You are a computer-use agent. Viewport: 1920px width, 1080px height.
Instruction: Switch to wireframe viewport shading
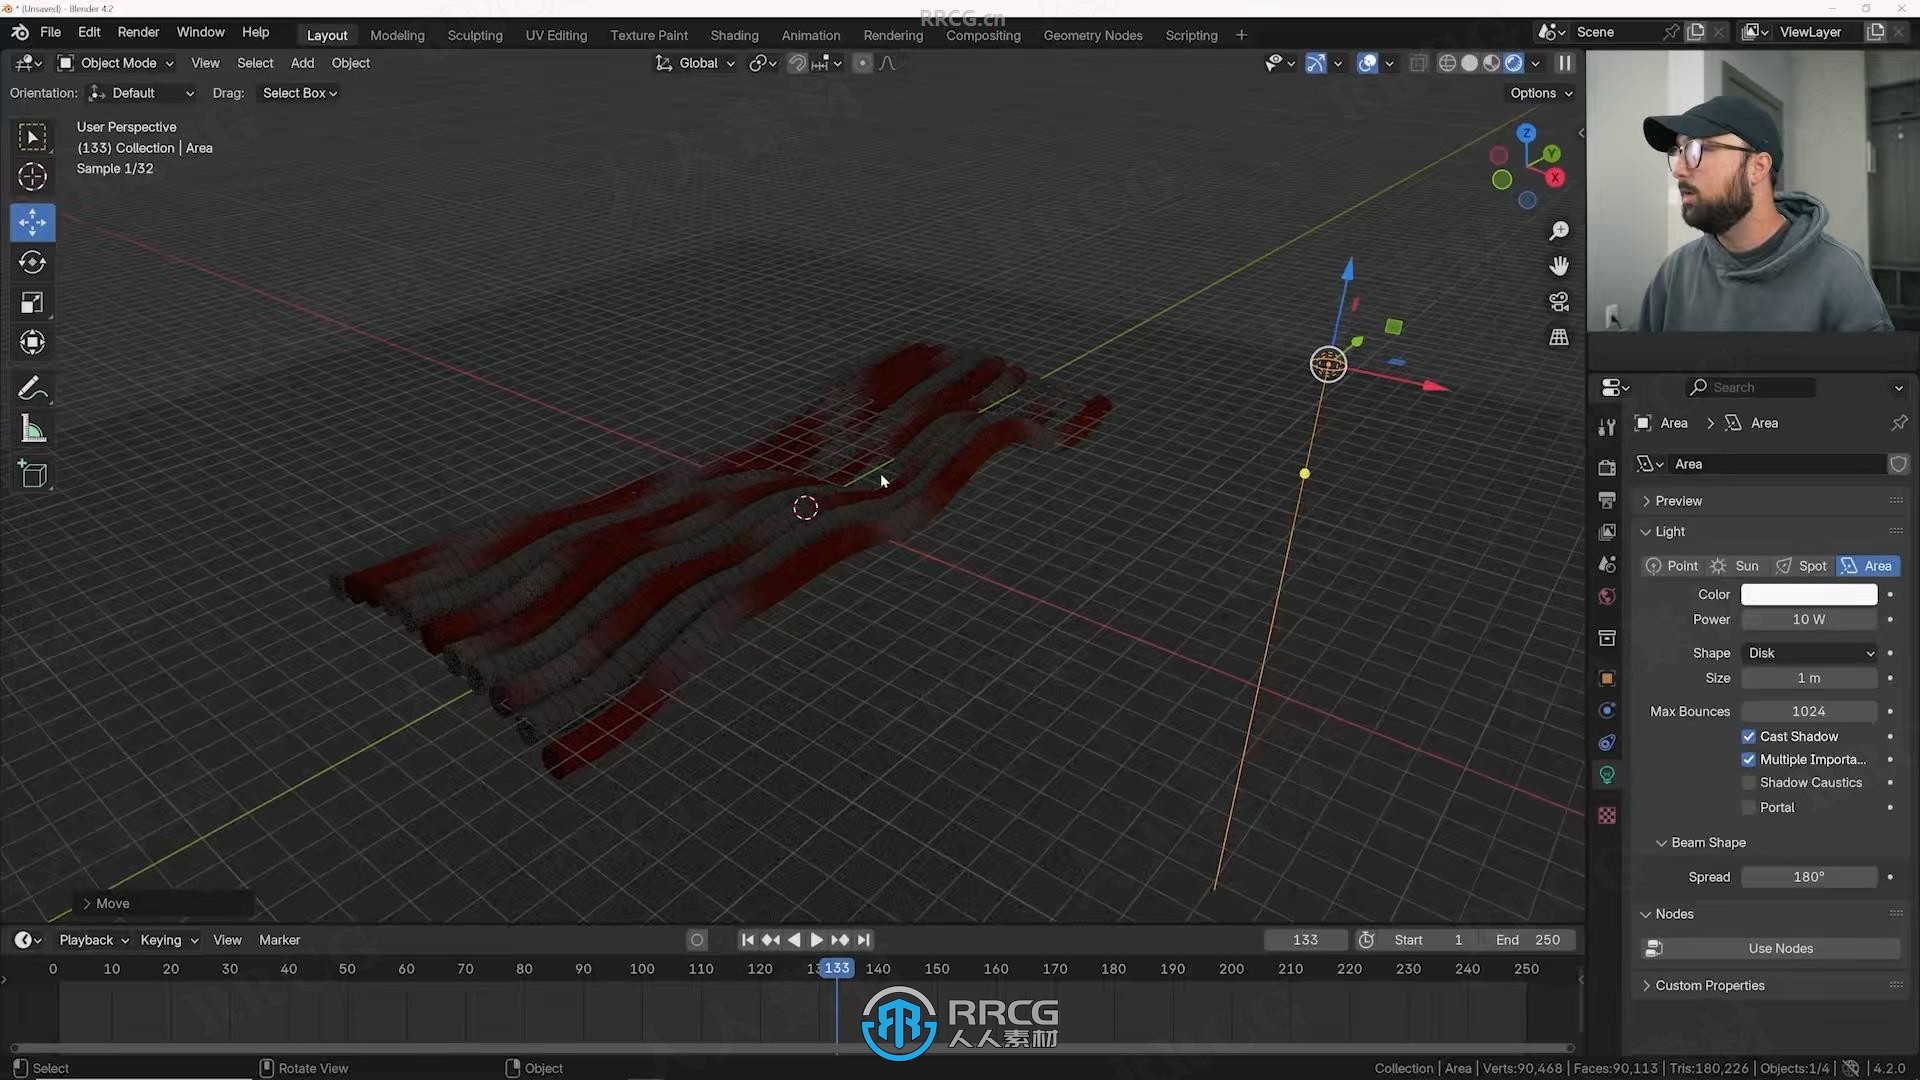click(1447, 63)
